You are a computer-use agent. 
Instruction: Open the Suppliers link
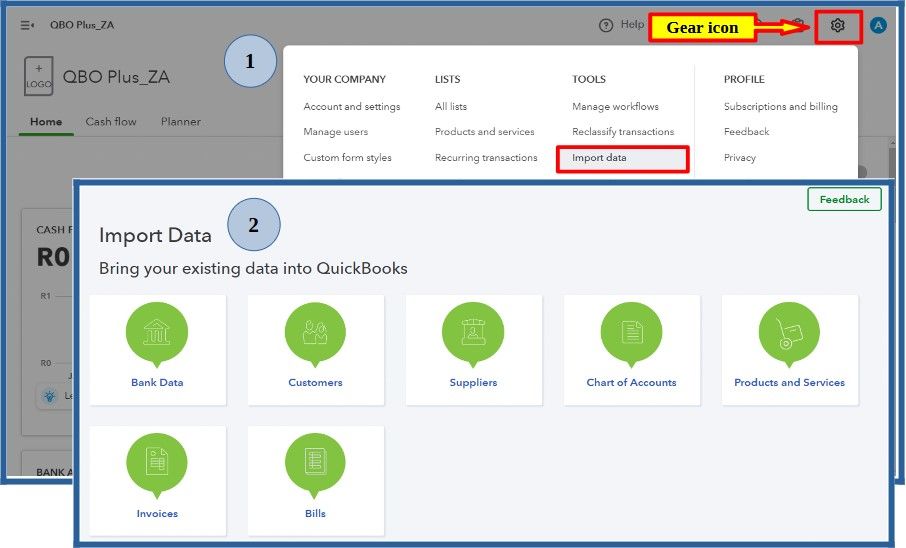click(x=473, y=383)
